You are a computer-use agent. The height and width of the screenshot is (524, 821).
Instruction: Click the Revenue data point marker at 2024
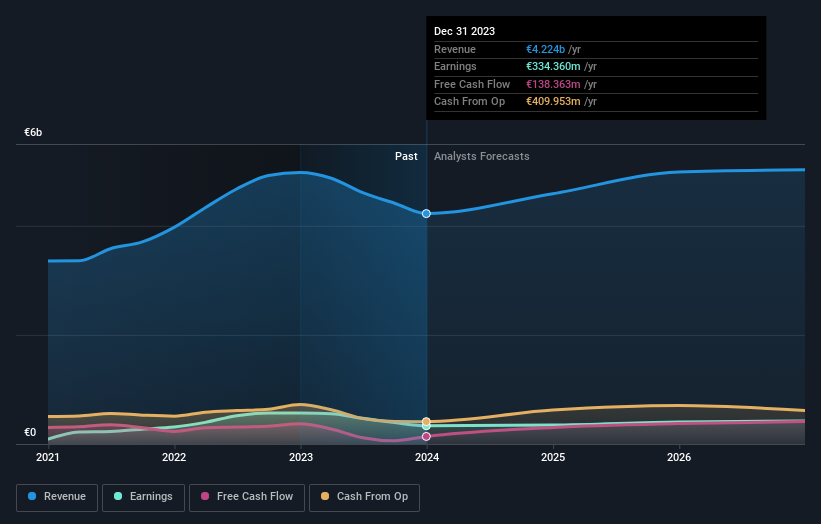tap(426, 214)
